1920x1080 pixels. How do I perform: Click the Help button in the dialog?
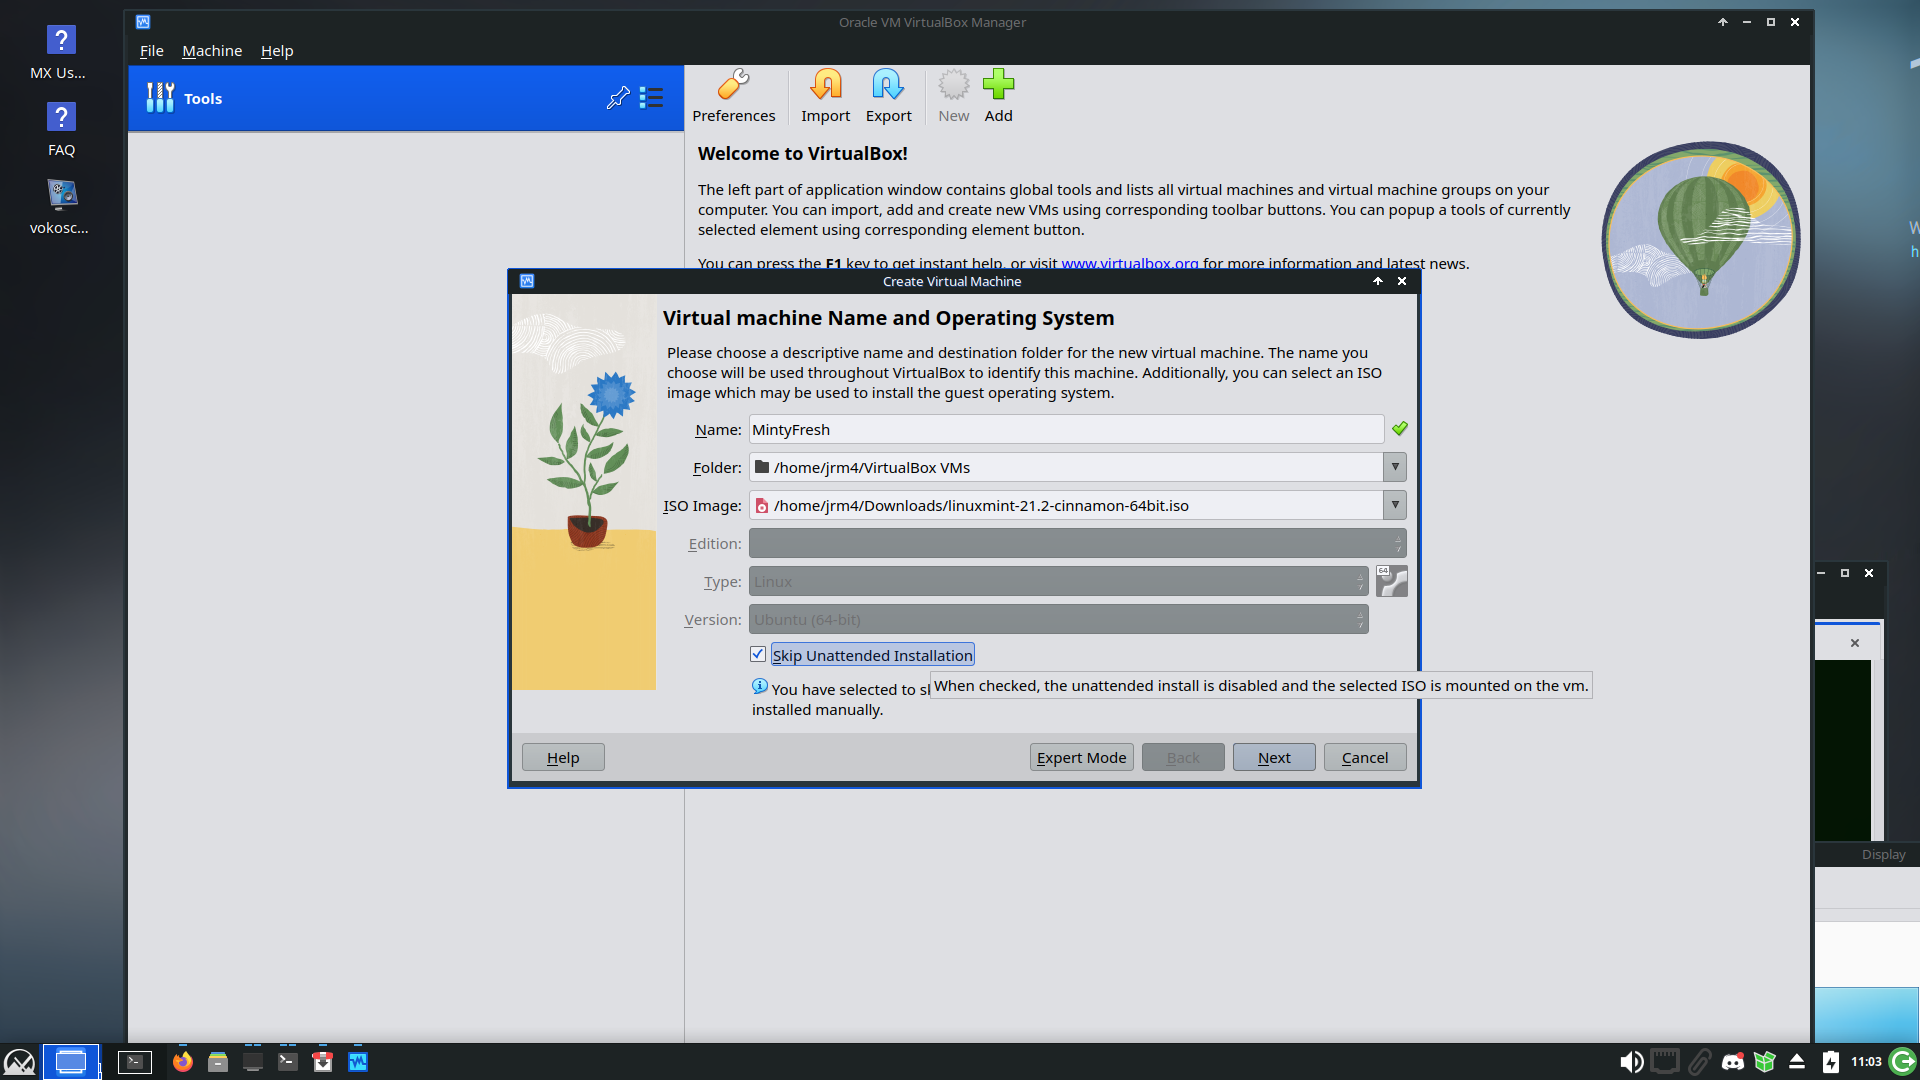pyautogui.click(x=563, y=757)
